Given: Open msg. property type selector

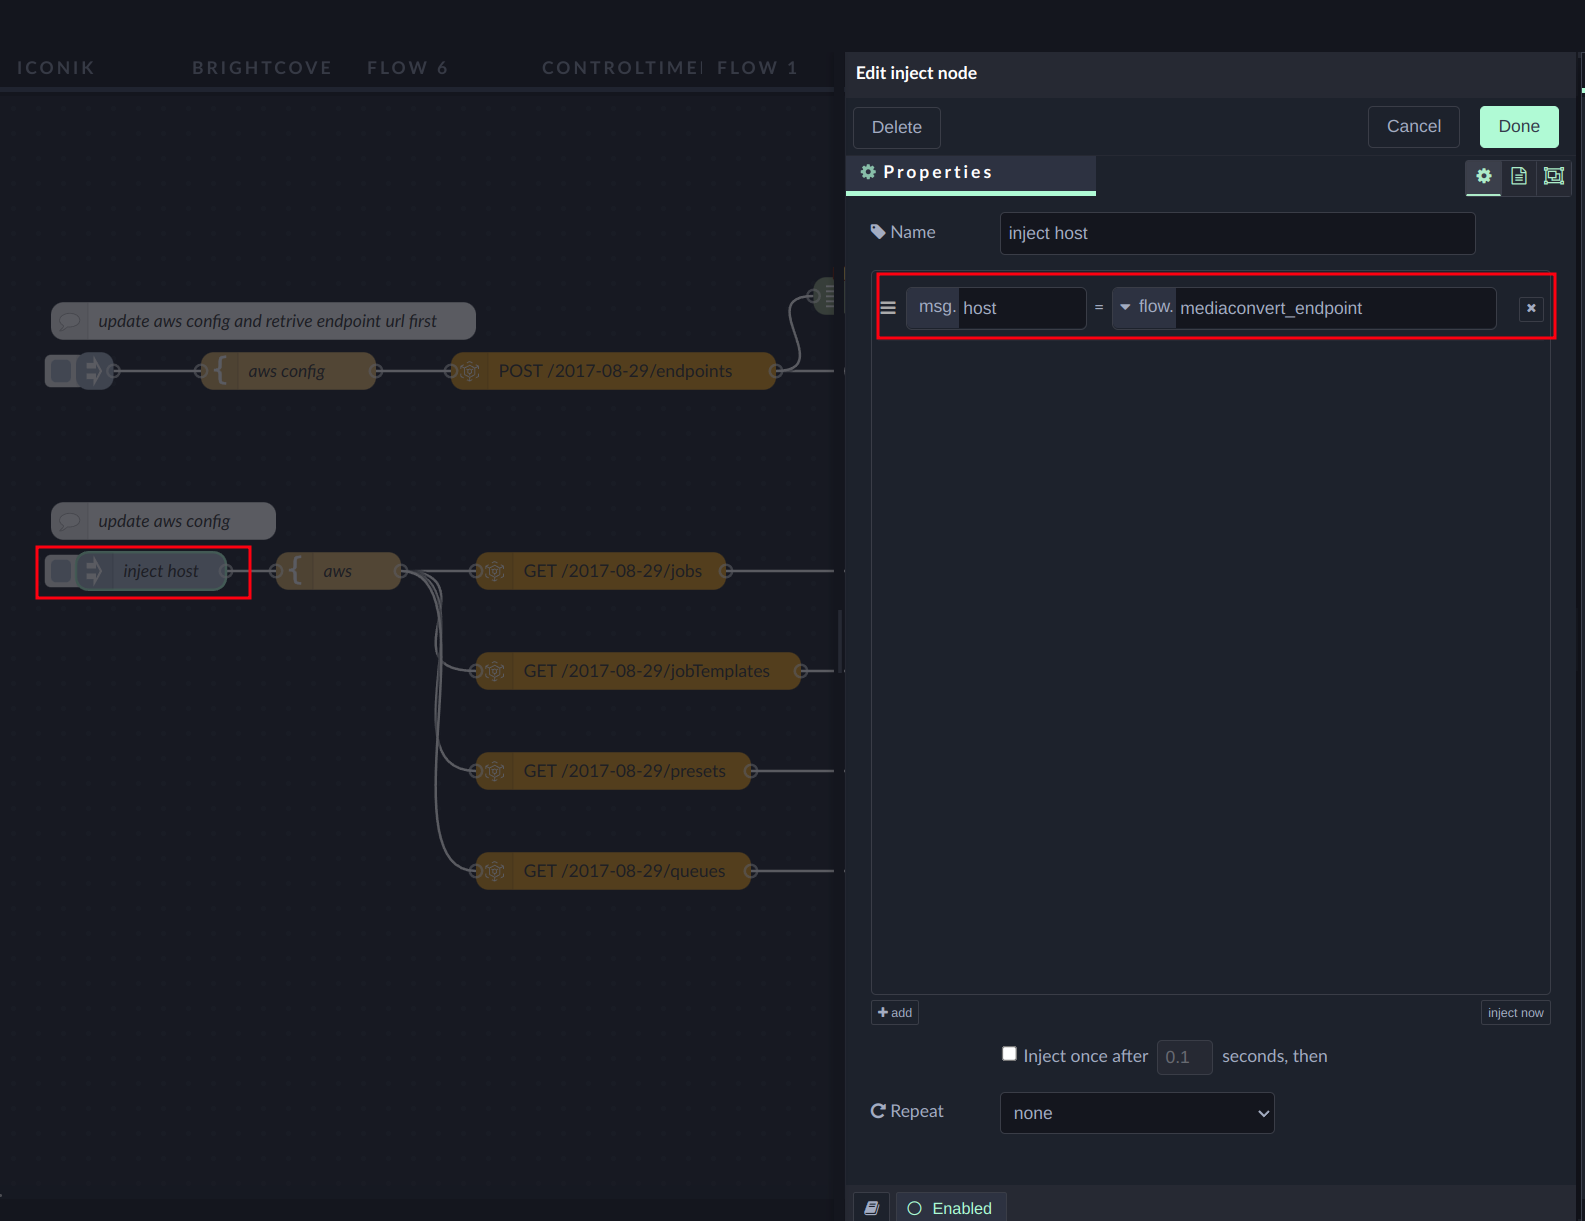Looking at the screenshot, I should pyautogui.click(x=935, y=308).
